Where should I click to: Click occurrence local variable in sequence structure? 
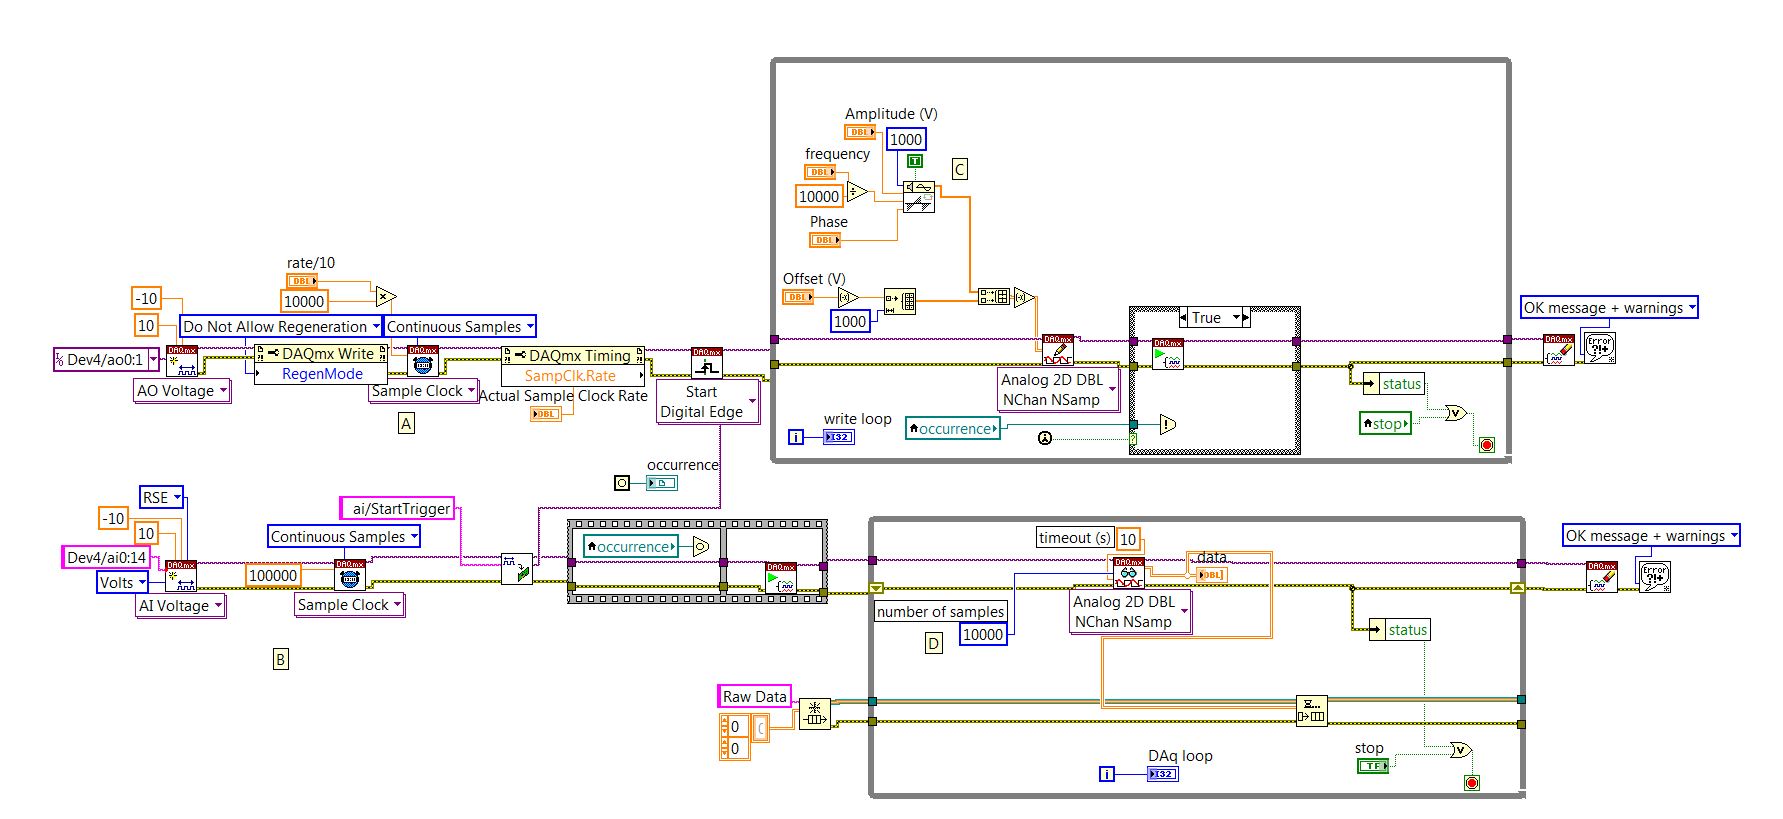[x=631, y=547]
